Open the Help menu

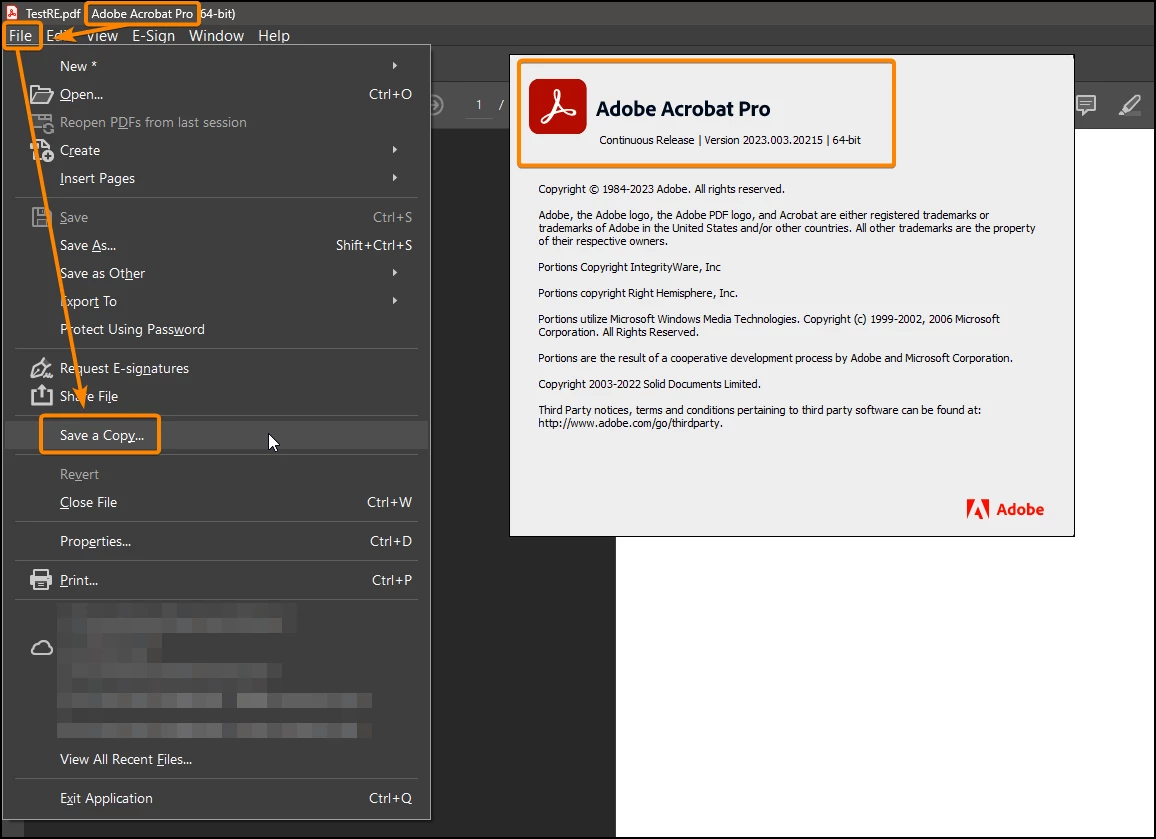click(x=274, y=35)
